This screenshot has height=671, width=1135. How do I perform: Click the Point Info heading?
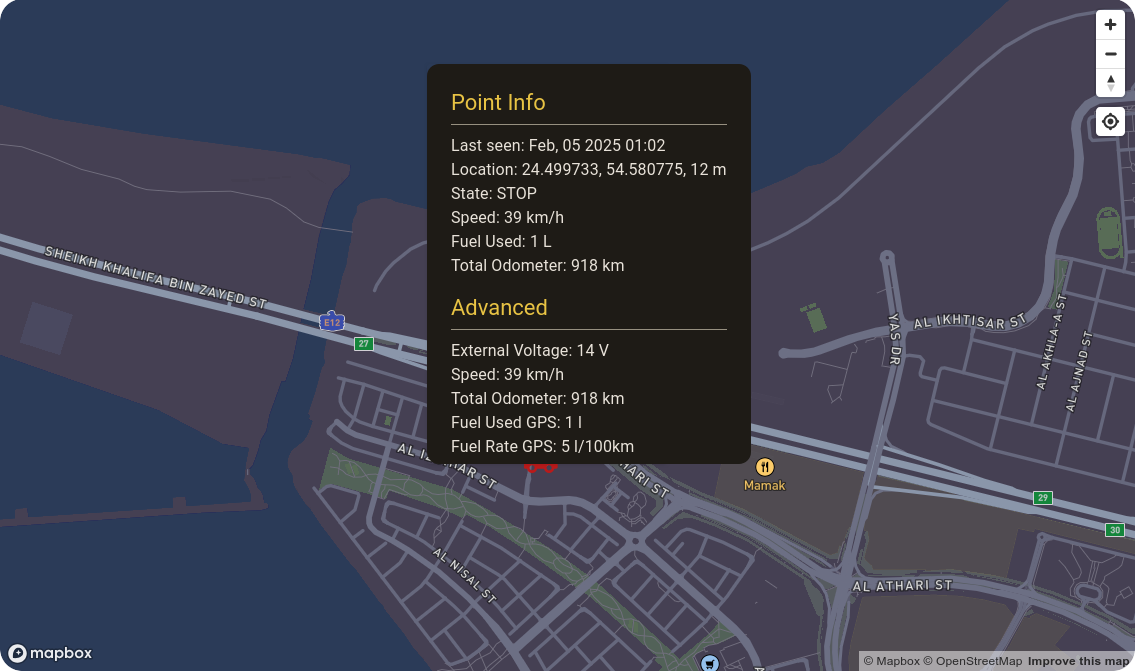point(498,102)
